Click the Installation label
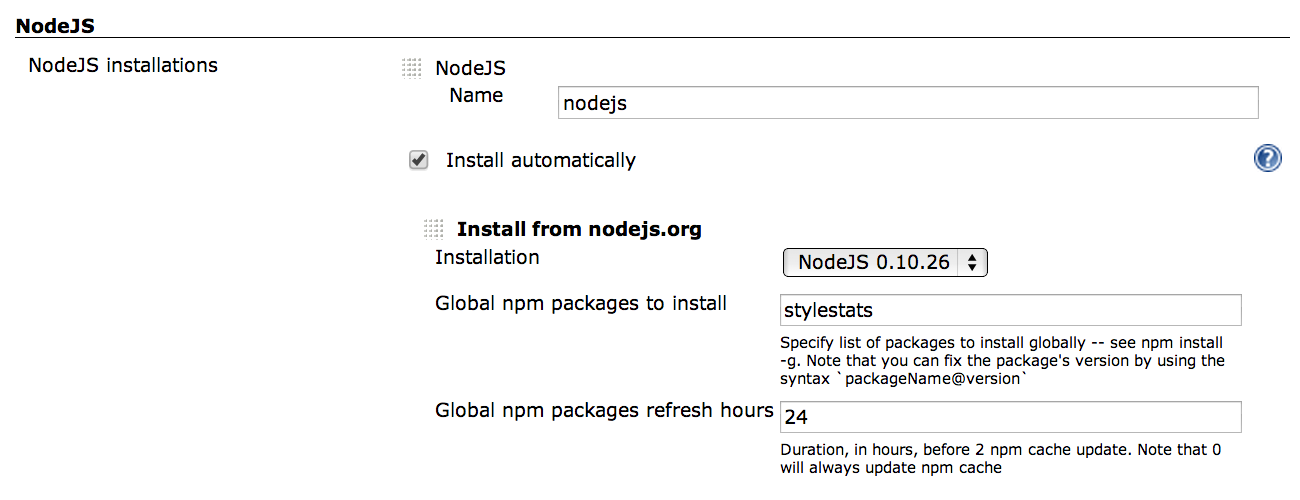This screenshot has width=1300, height=500. point(487,257)
